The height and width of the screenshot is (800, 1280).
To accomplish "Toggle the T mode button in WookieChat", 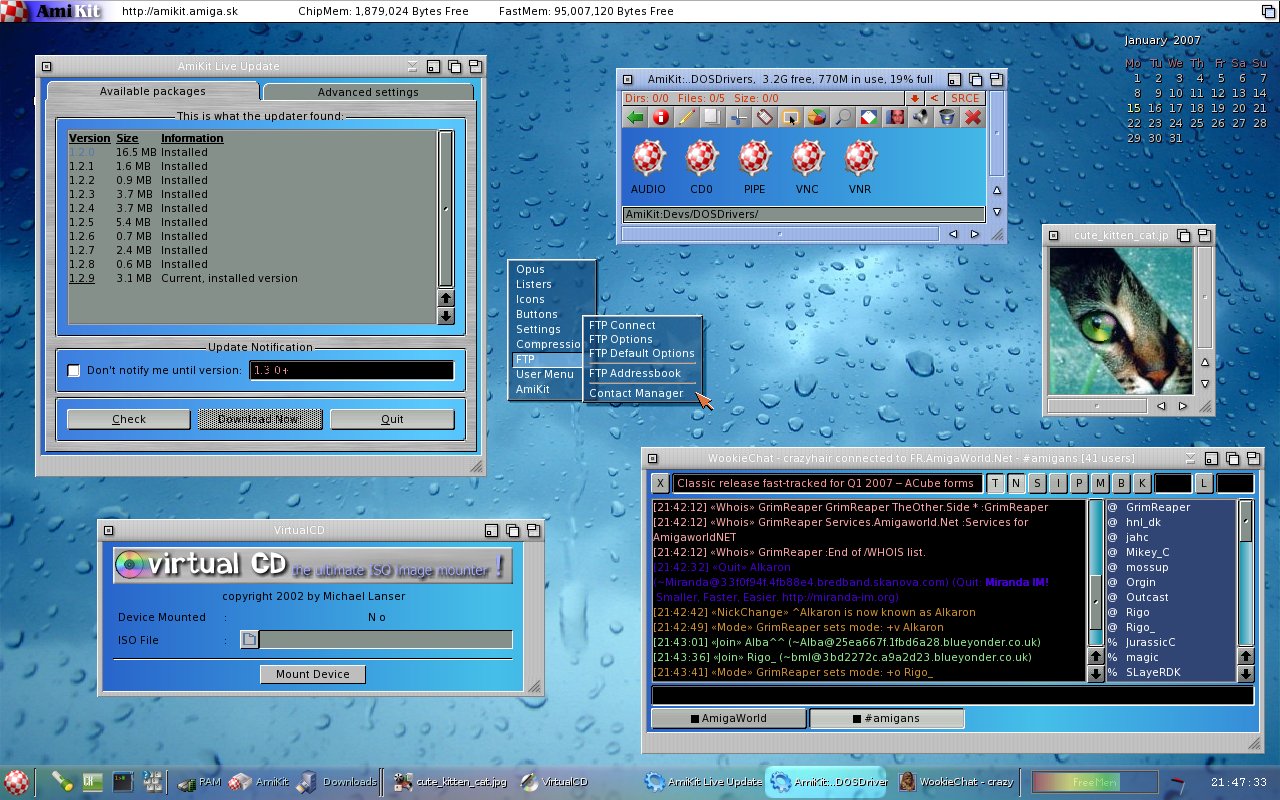I will (997, 484).
